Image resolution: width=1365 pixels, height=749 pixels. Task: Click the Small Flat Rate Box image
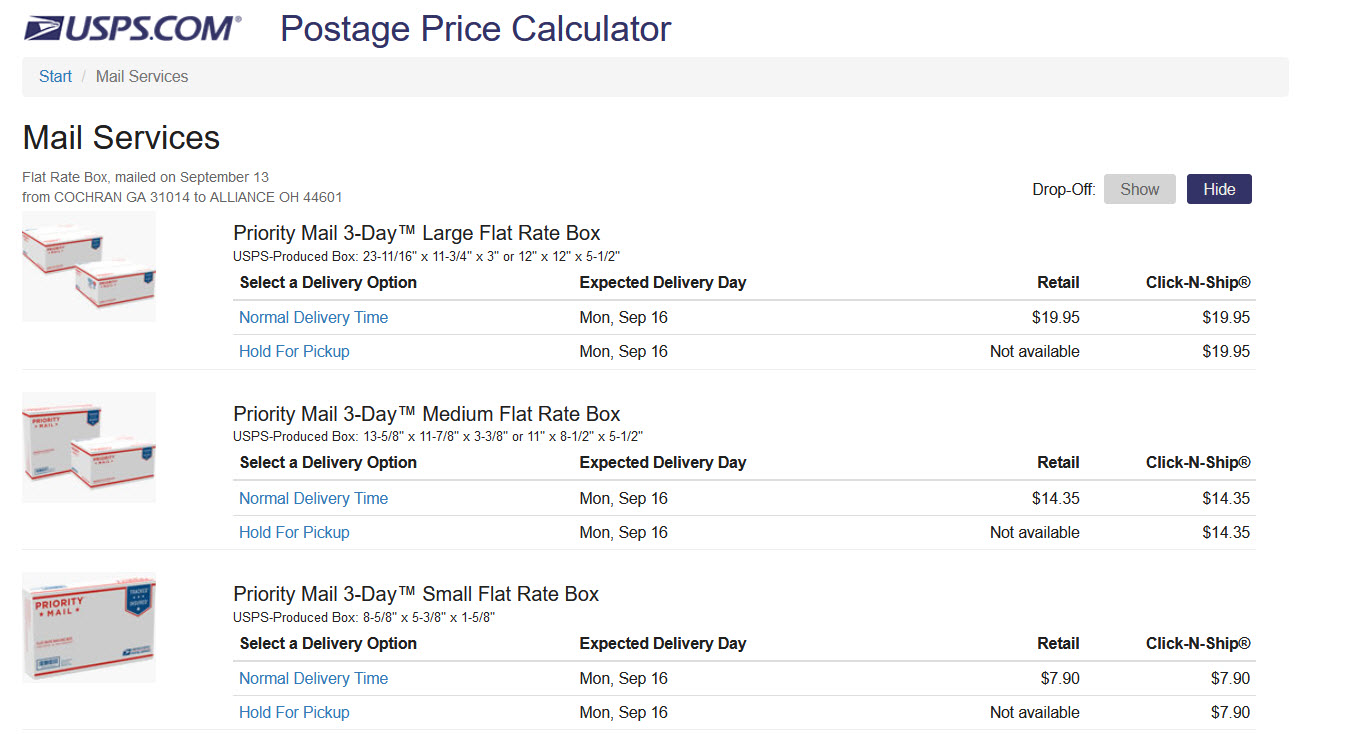89,628
